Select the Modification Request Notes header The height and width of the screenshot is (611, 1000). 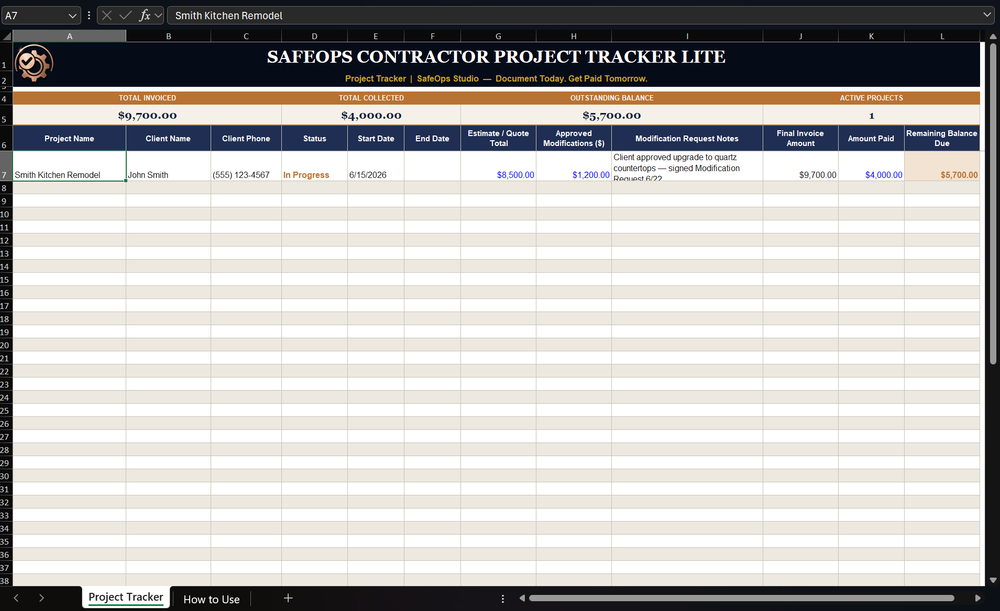click(687, 138)
